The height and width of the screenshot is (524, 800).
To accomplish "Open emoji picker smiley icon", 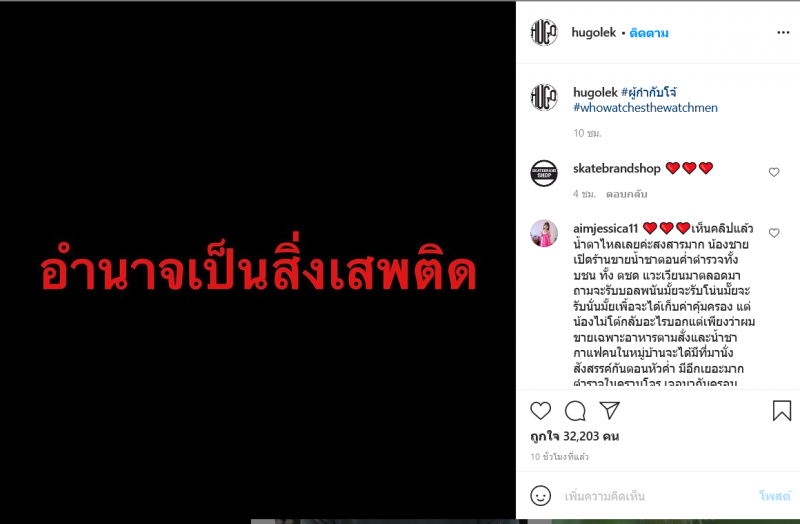I will 540,496.
